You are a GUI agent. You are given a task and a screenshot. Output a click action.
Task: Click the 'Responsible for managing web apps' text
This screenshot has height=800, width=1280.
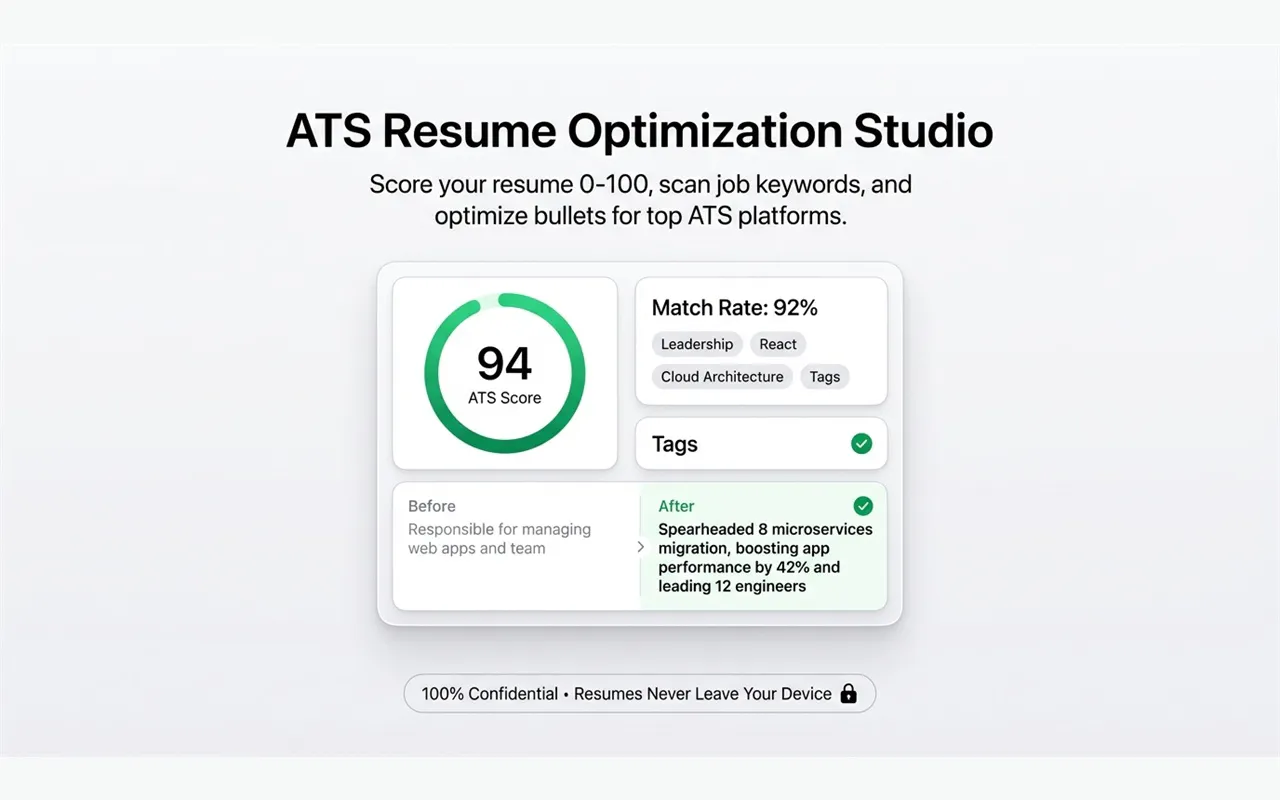[499, 539]
